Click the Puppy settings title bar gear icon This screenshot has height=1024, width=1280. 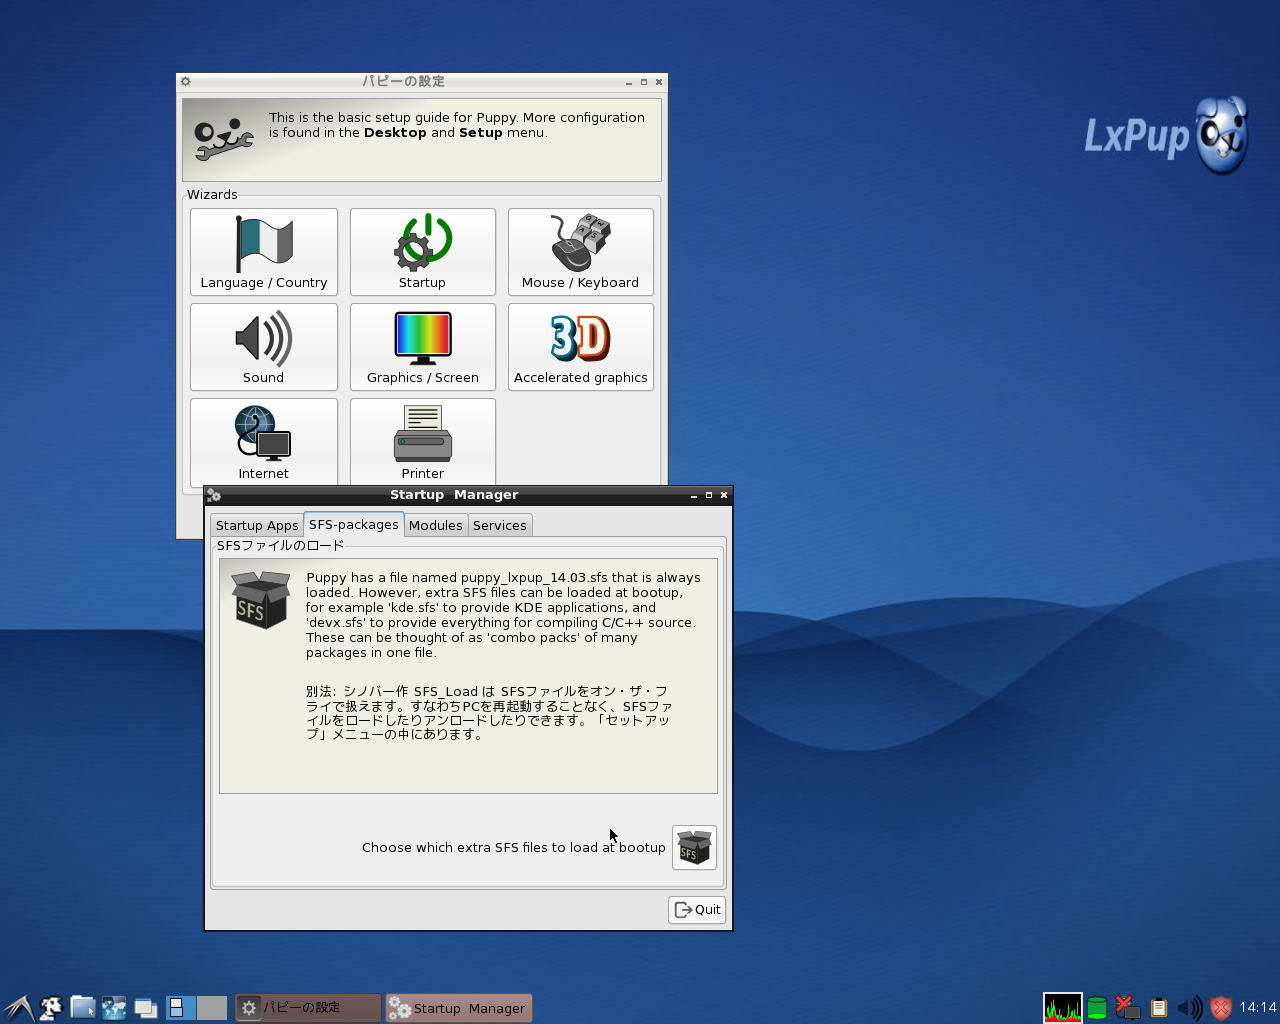coord(185,82)
